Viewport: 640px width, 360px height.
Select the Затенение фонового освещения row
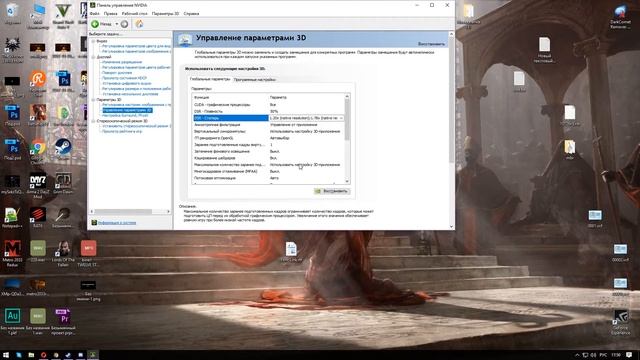point(269,151)
